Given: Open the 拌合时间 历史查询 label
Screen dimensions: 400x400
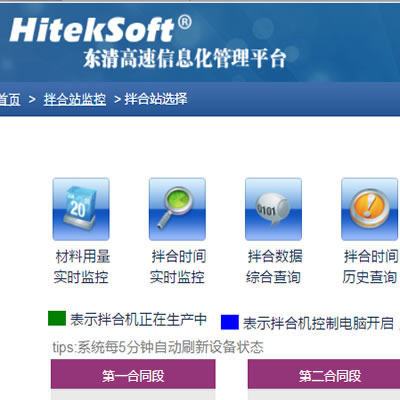Looking at the screenshot, I should pos(370,266).
